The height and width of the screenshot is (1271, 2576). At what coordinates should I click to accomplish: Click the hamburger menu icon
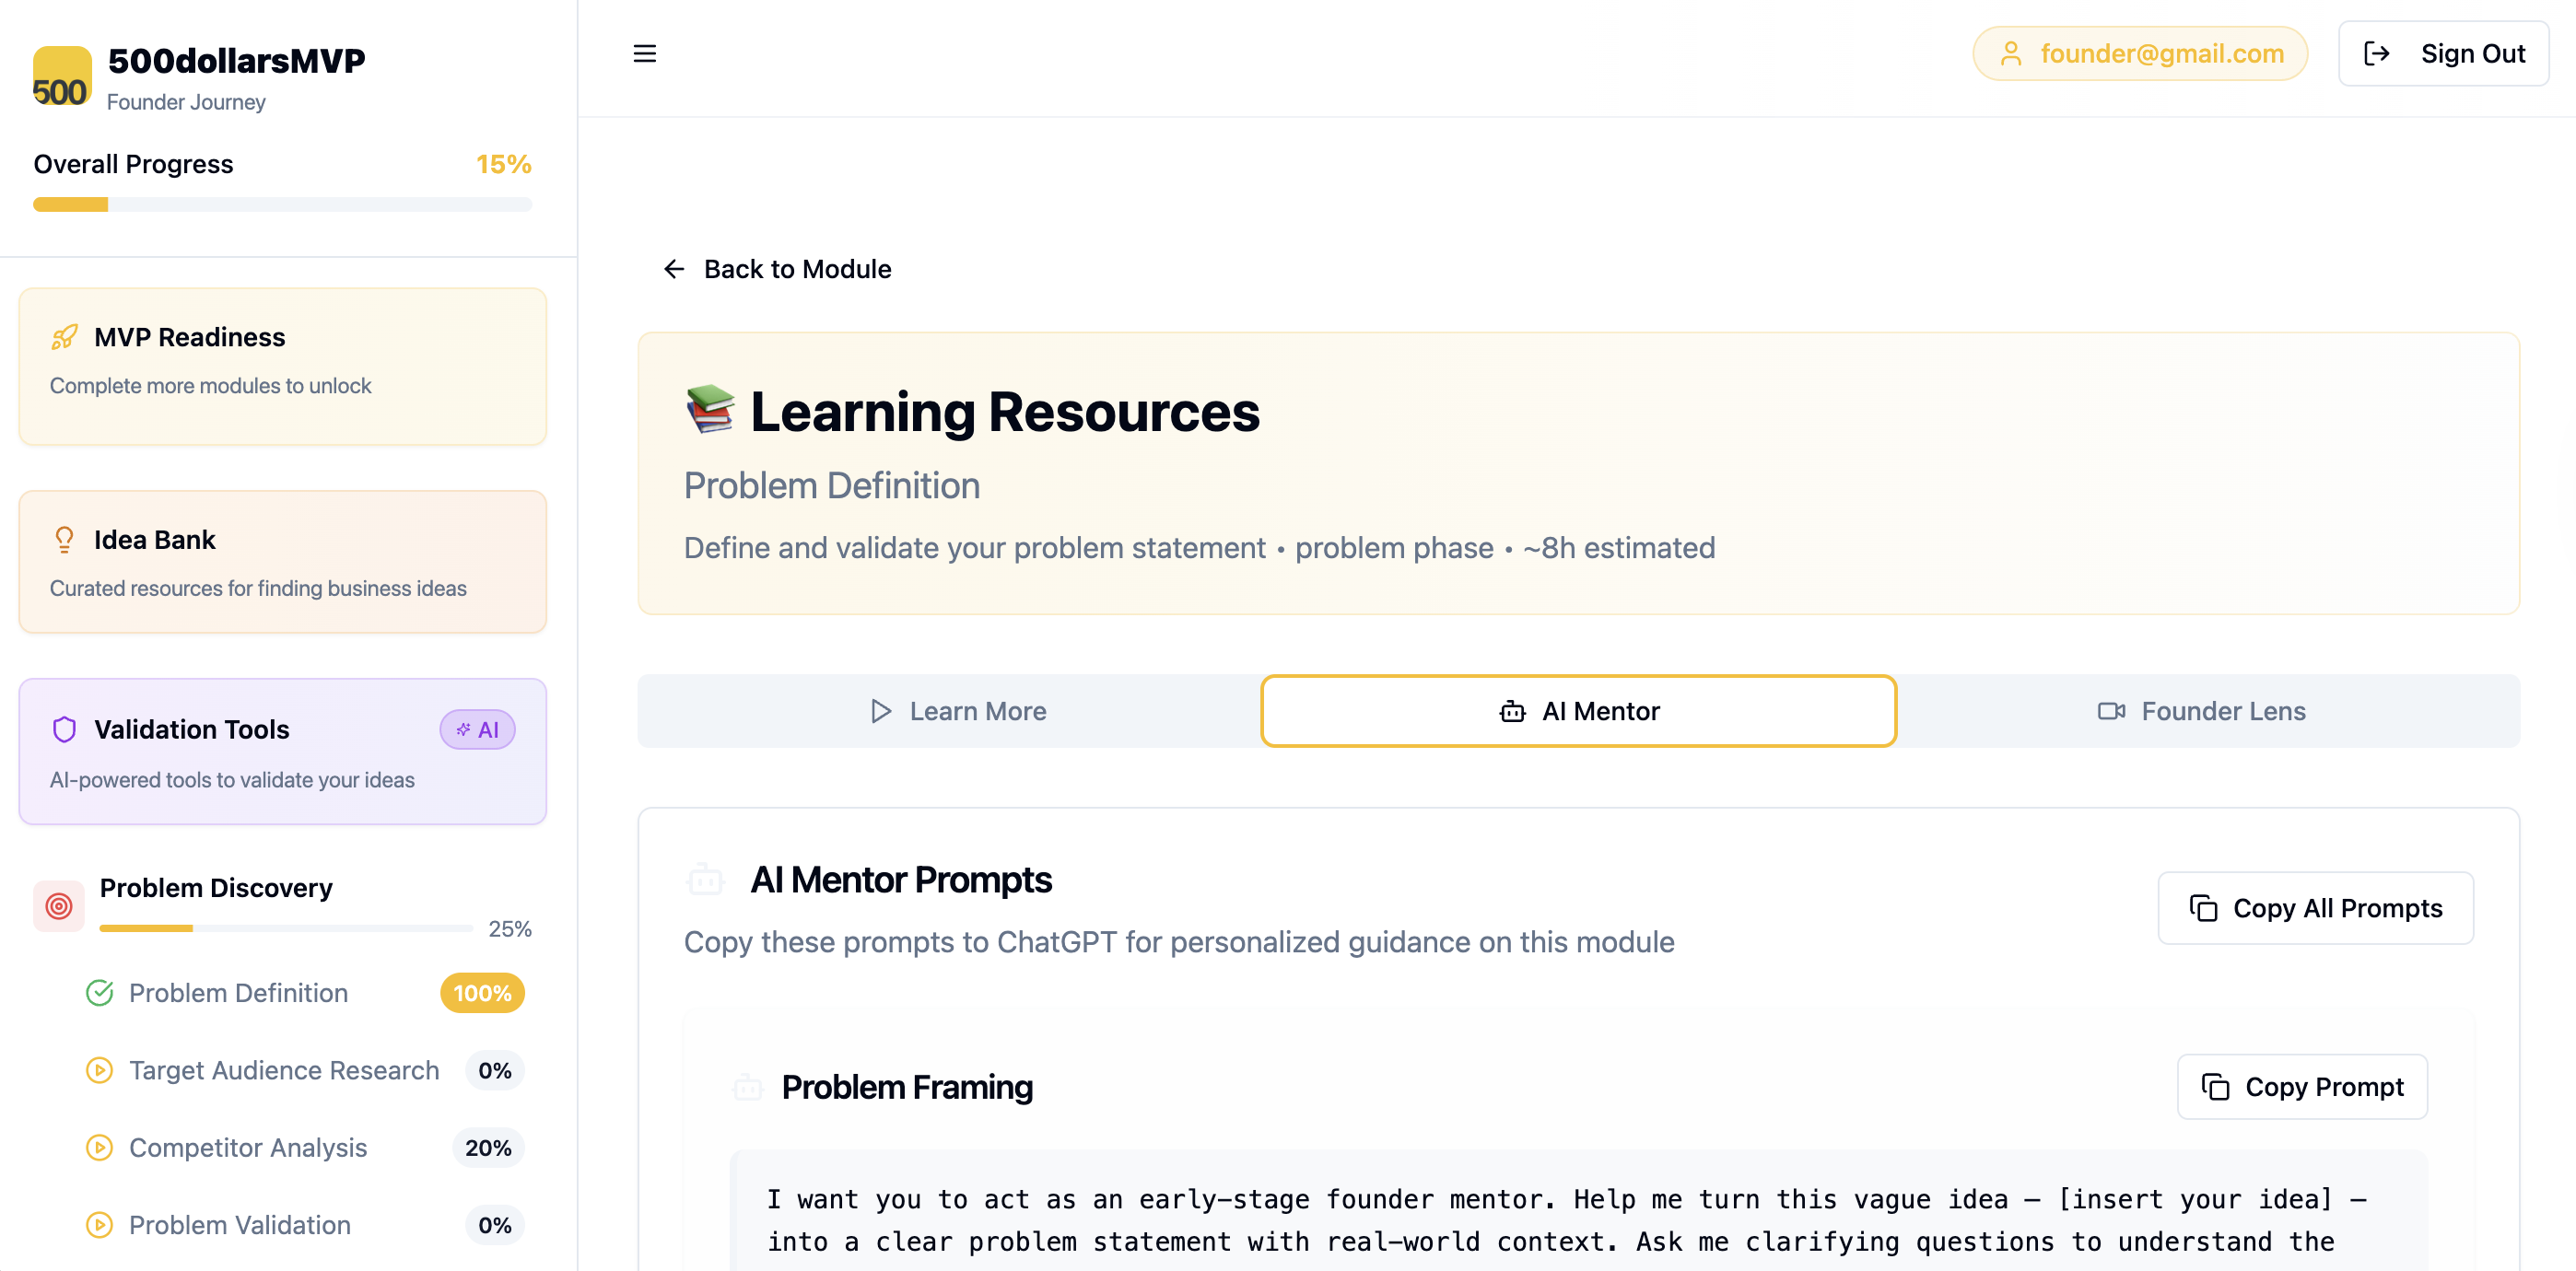(x=645, y=54)
